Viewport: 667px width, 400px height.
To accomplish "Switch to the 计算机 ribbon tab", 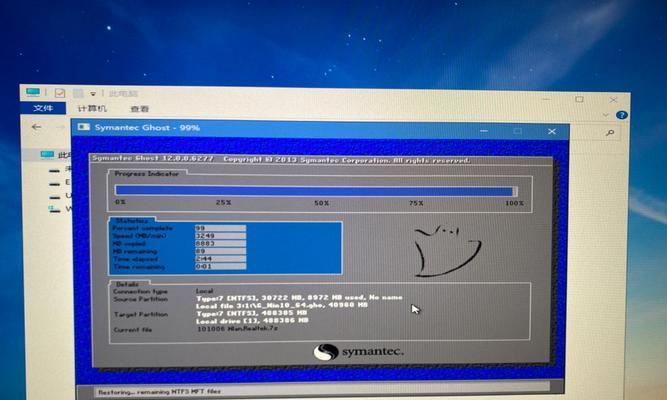I will (x=92, y=109).
